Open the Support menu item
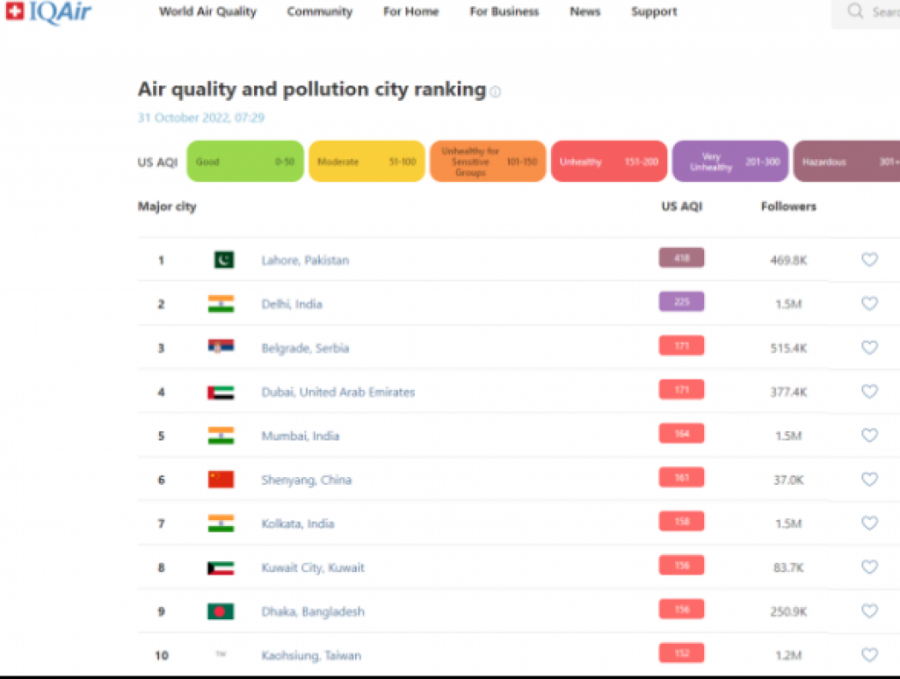The height and width of the screenshot is (679, 900). [653, 12]
